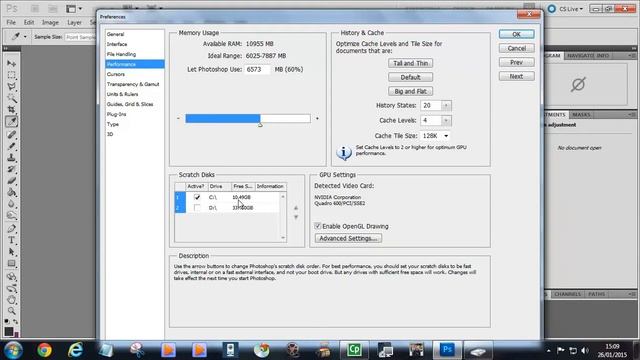Select Transparency & Gamut category
Viewport: 640px width, 360px height.
[133, 84]
